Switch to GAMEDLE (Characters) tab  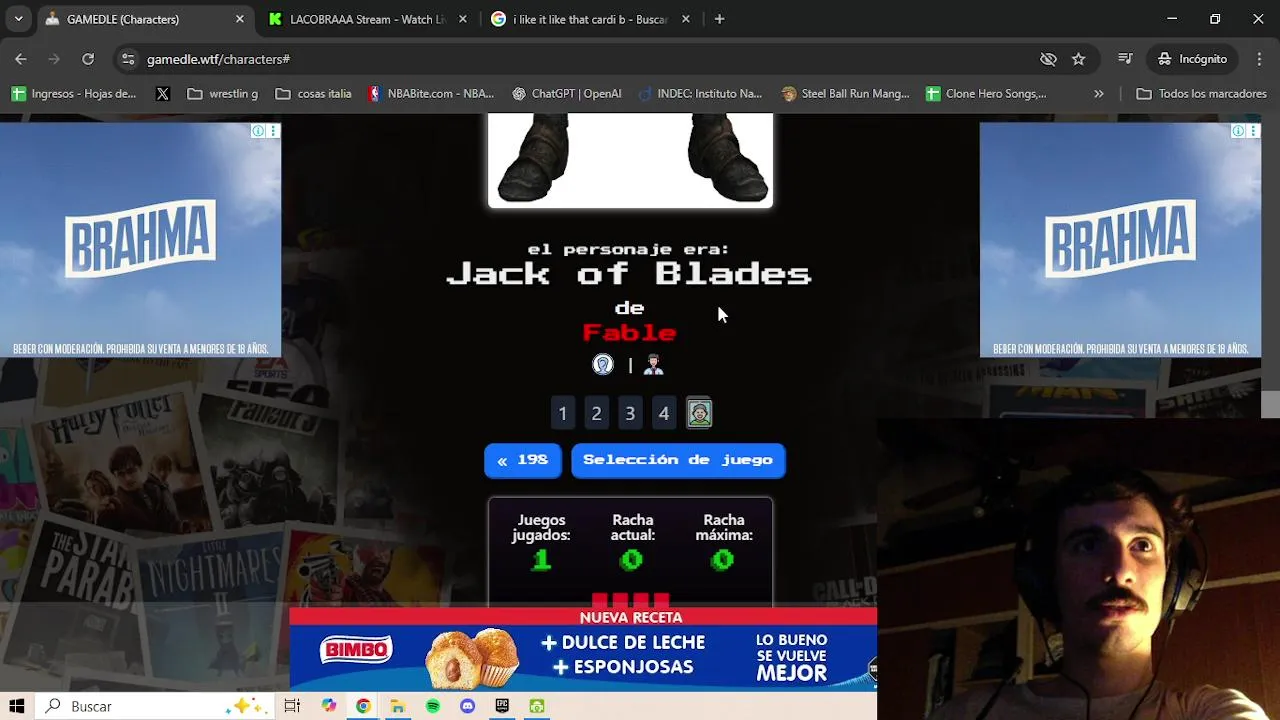pos(140,19)
